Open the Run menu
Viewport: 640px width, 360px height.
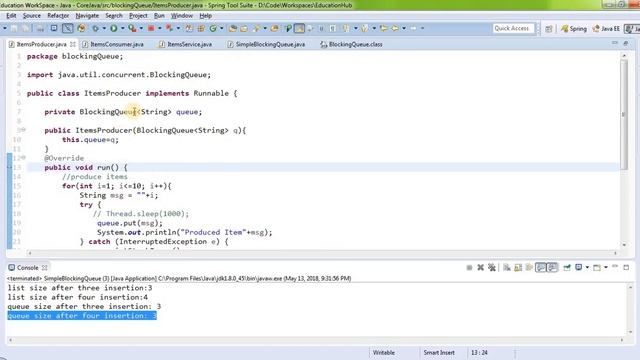click(x=159, y=16)
